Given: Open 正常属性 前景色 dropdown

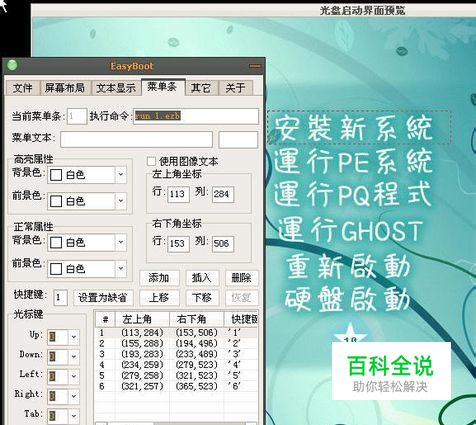Looking at the screenshot, I should coord(121,269).
